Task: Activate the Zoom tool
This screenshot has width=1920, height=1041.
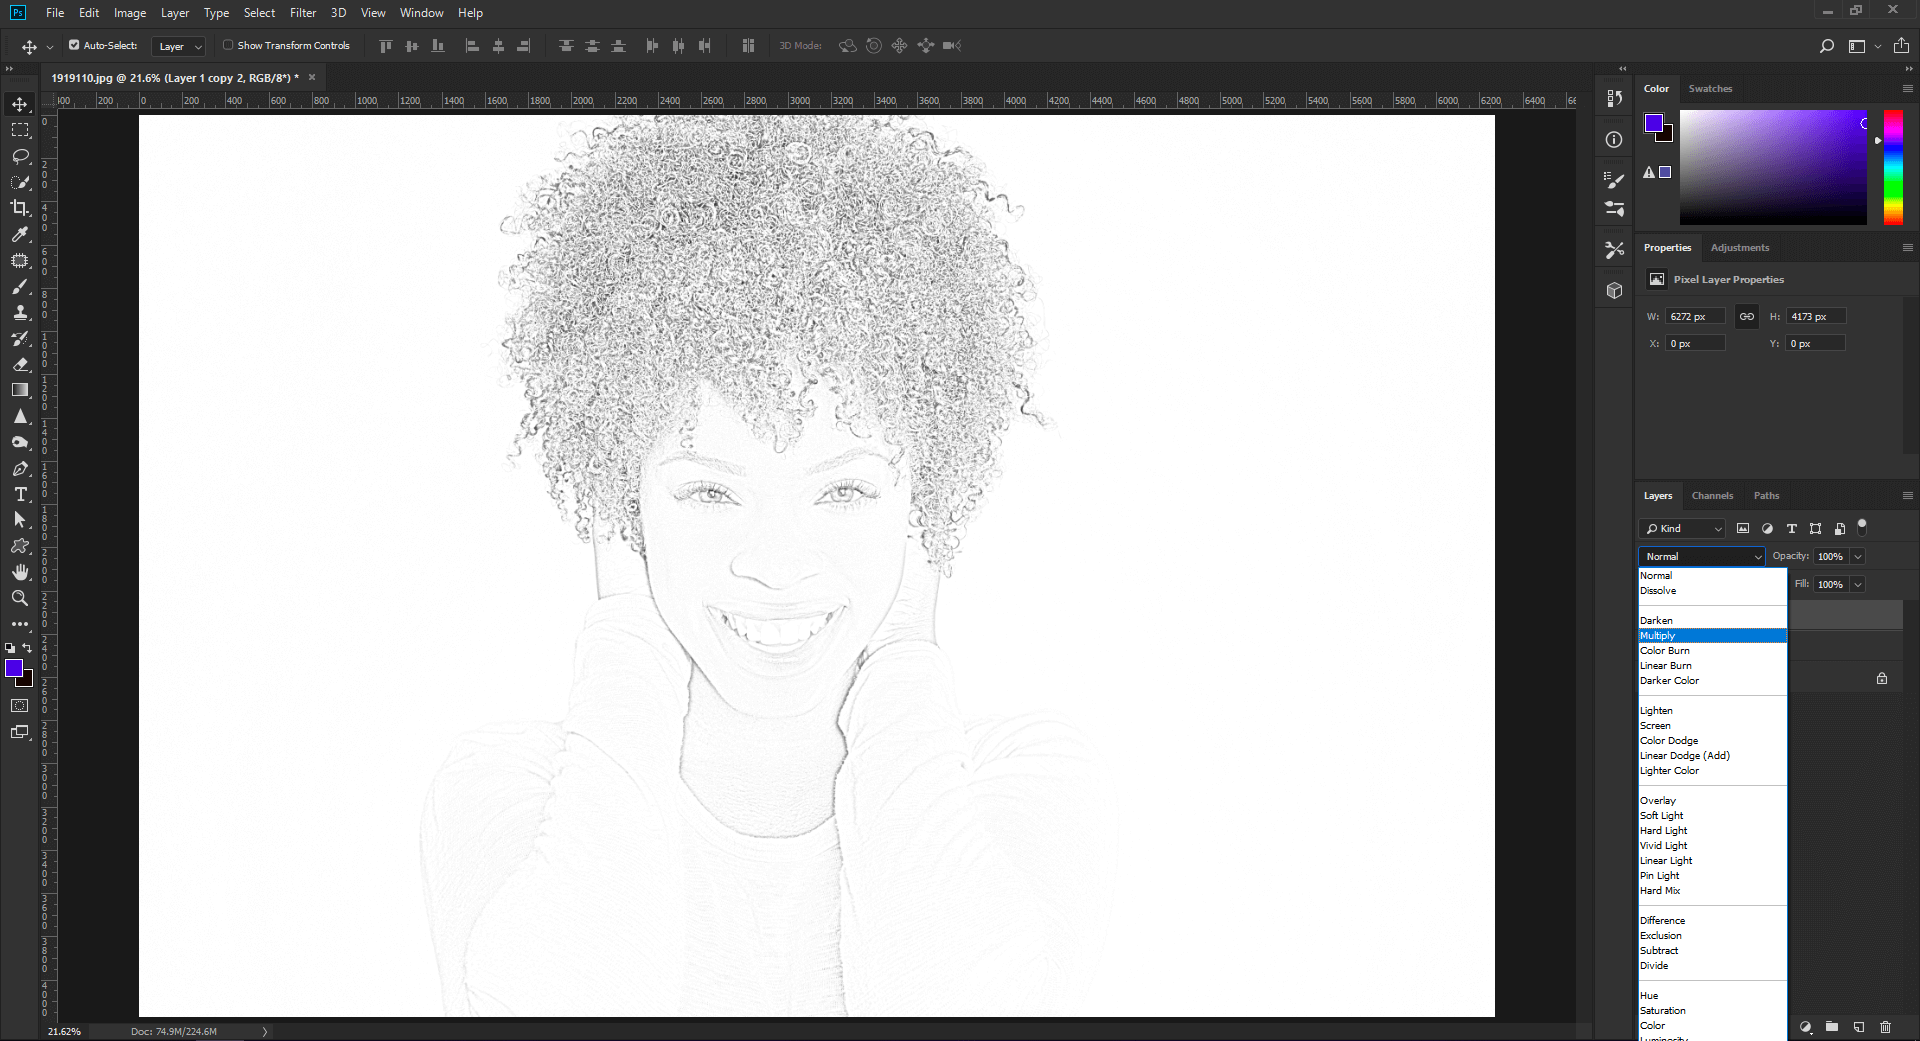Action: pos(19,598)
